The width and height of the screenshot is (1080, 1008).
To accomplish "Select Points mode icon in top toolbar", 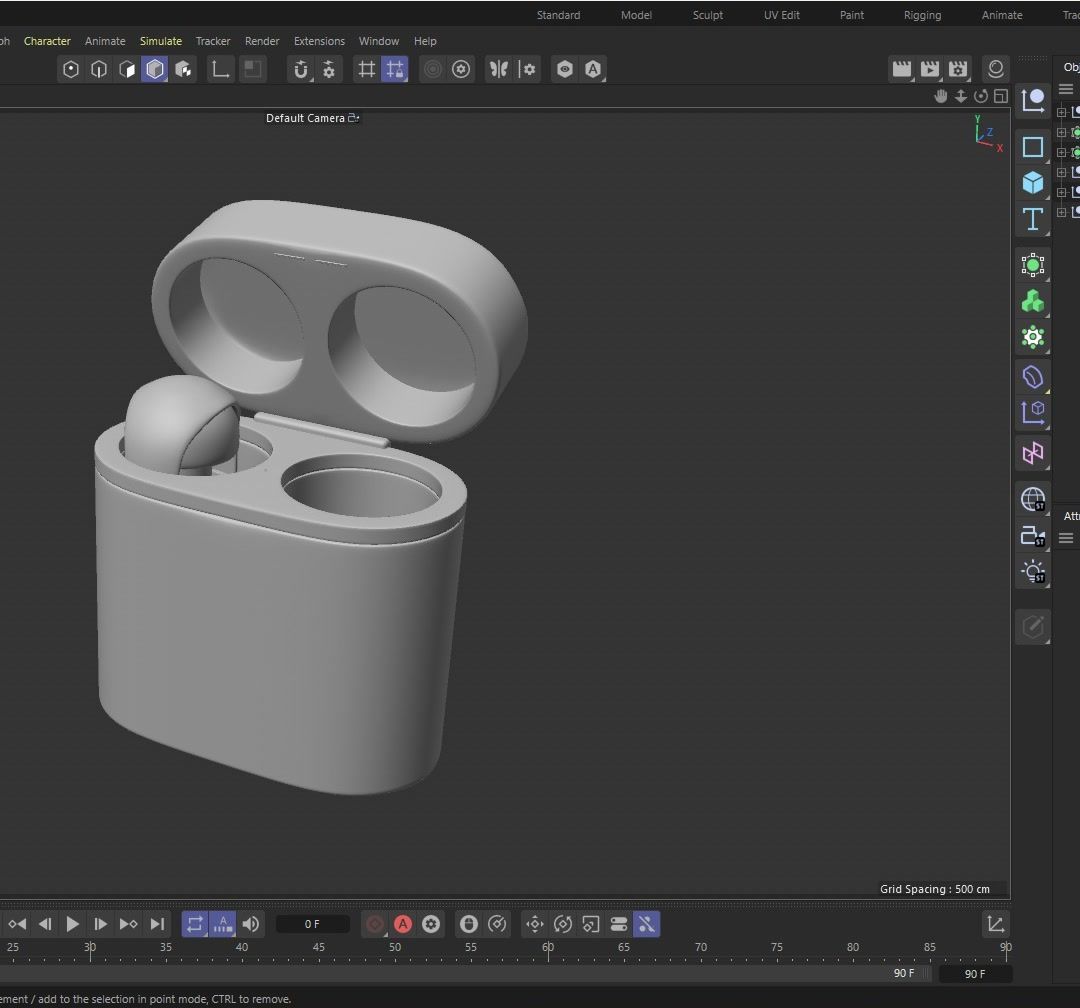I will 71,69.
